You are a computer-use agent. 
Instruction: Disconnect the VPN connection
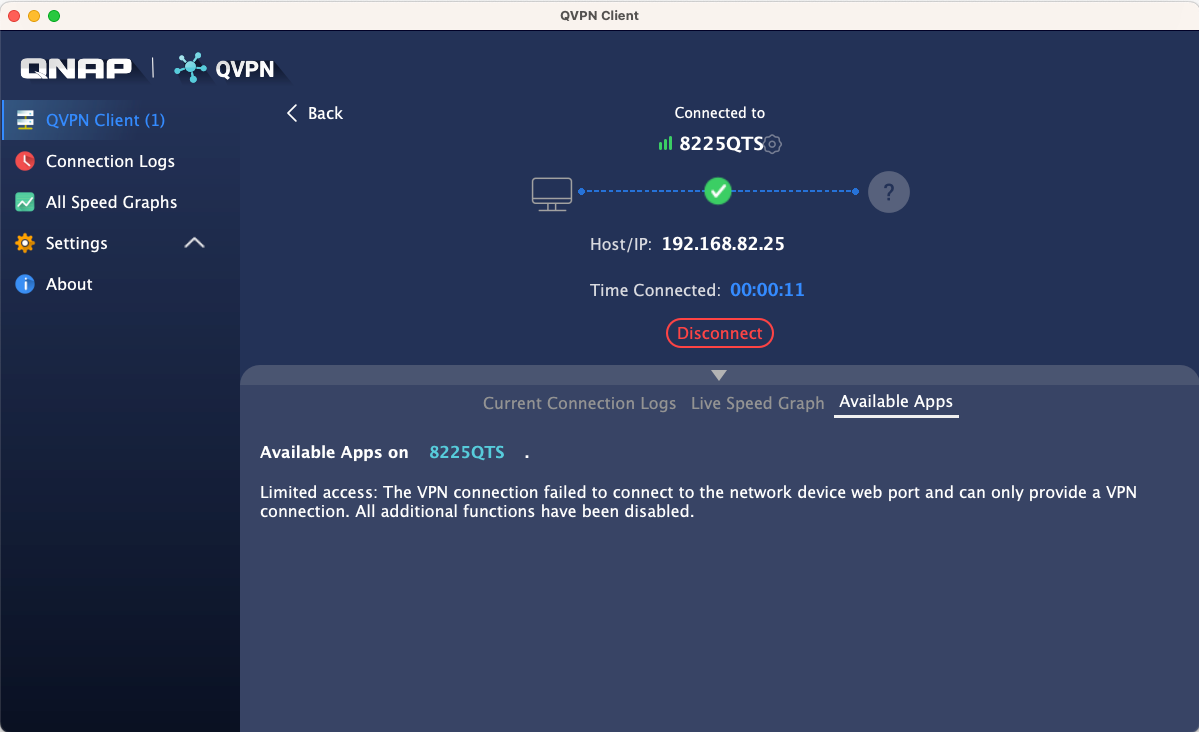(x=719, y=332)
